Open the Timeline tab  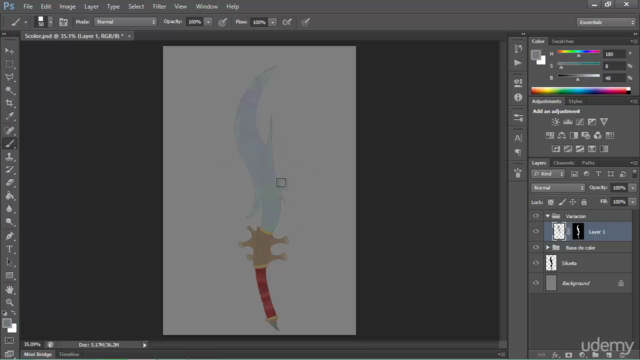tap(69, 354)
